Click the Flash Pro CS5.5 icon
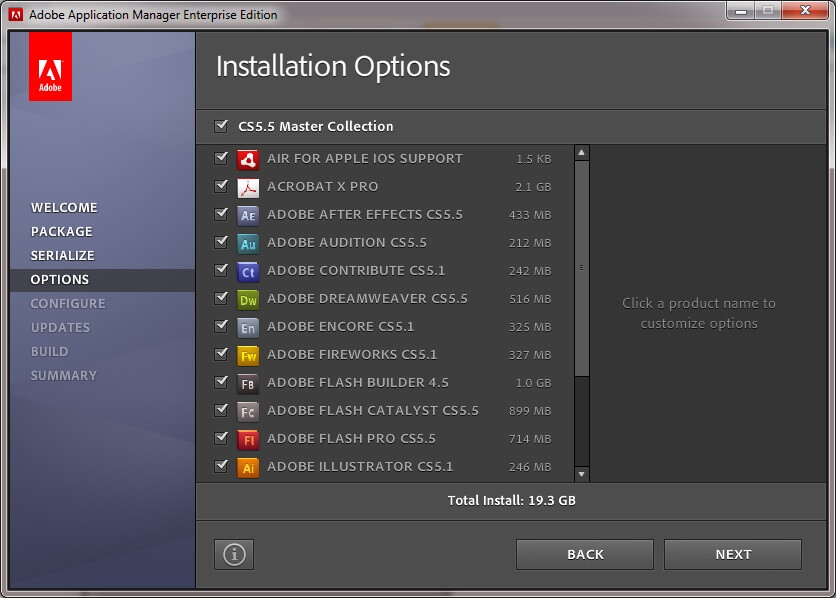Viewport: 836px width, 598px height. (248, 439)
